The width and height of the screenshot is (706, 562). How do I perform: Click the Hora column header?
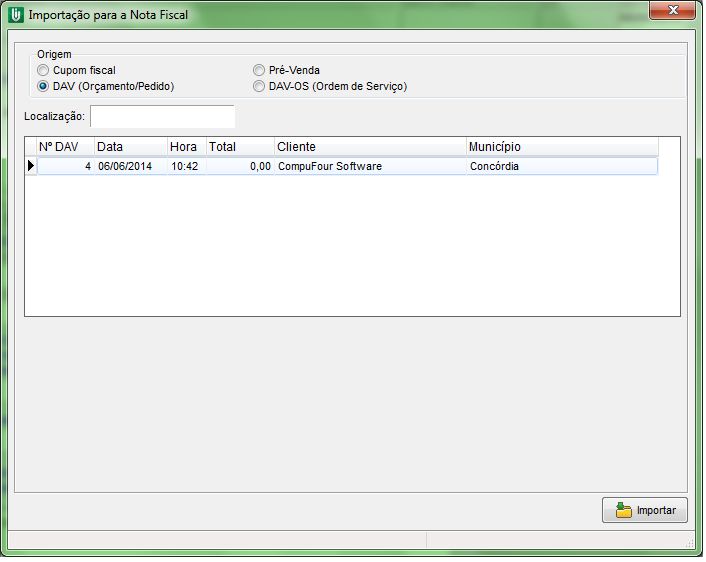pos(186,147)
